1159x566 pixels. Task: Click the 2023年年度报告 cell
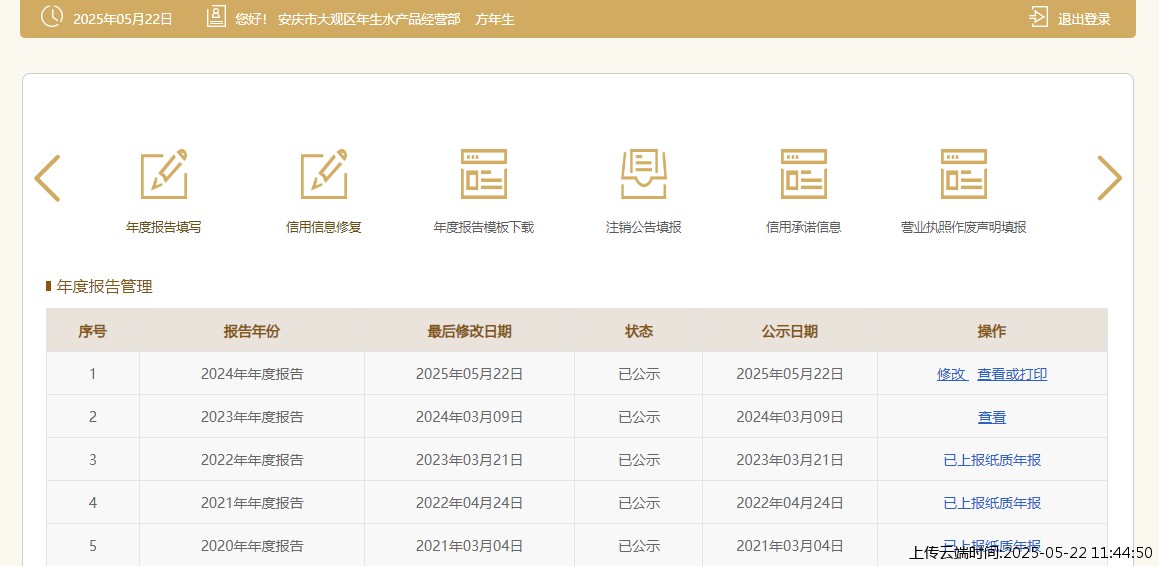click(x=252, y=417)
